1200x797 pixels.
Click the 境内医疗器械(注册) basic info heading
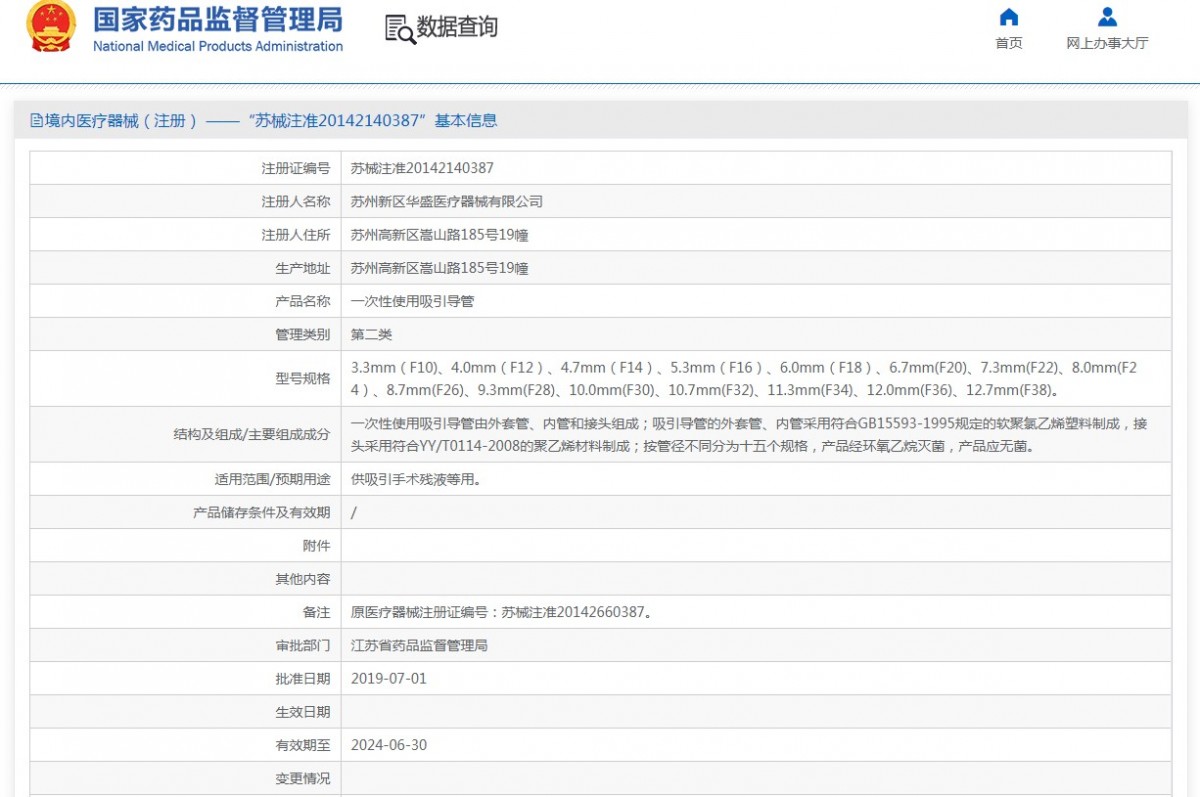click(x=264, y=121)
